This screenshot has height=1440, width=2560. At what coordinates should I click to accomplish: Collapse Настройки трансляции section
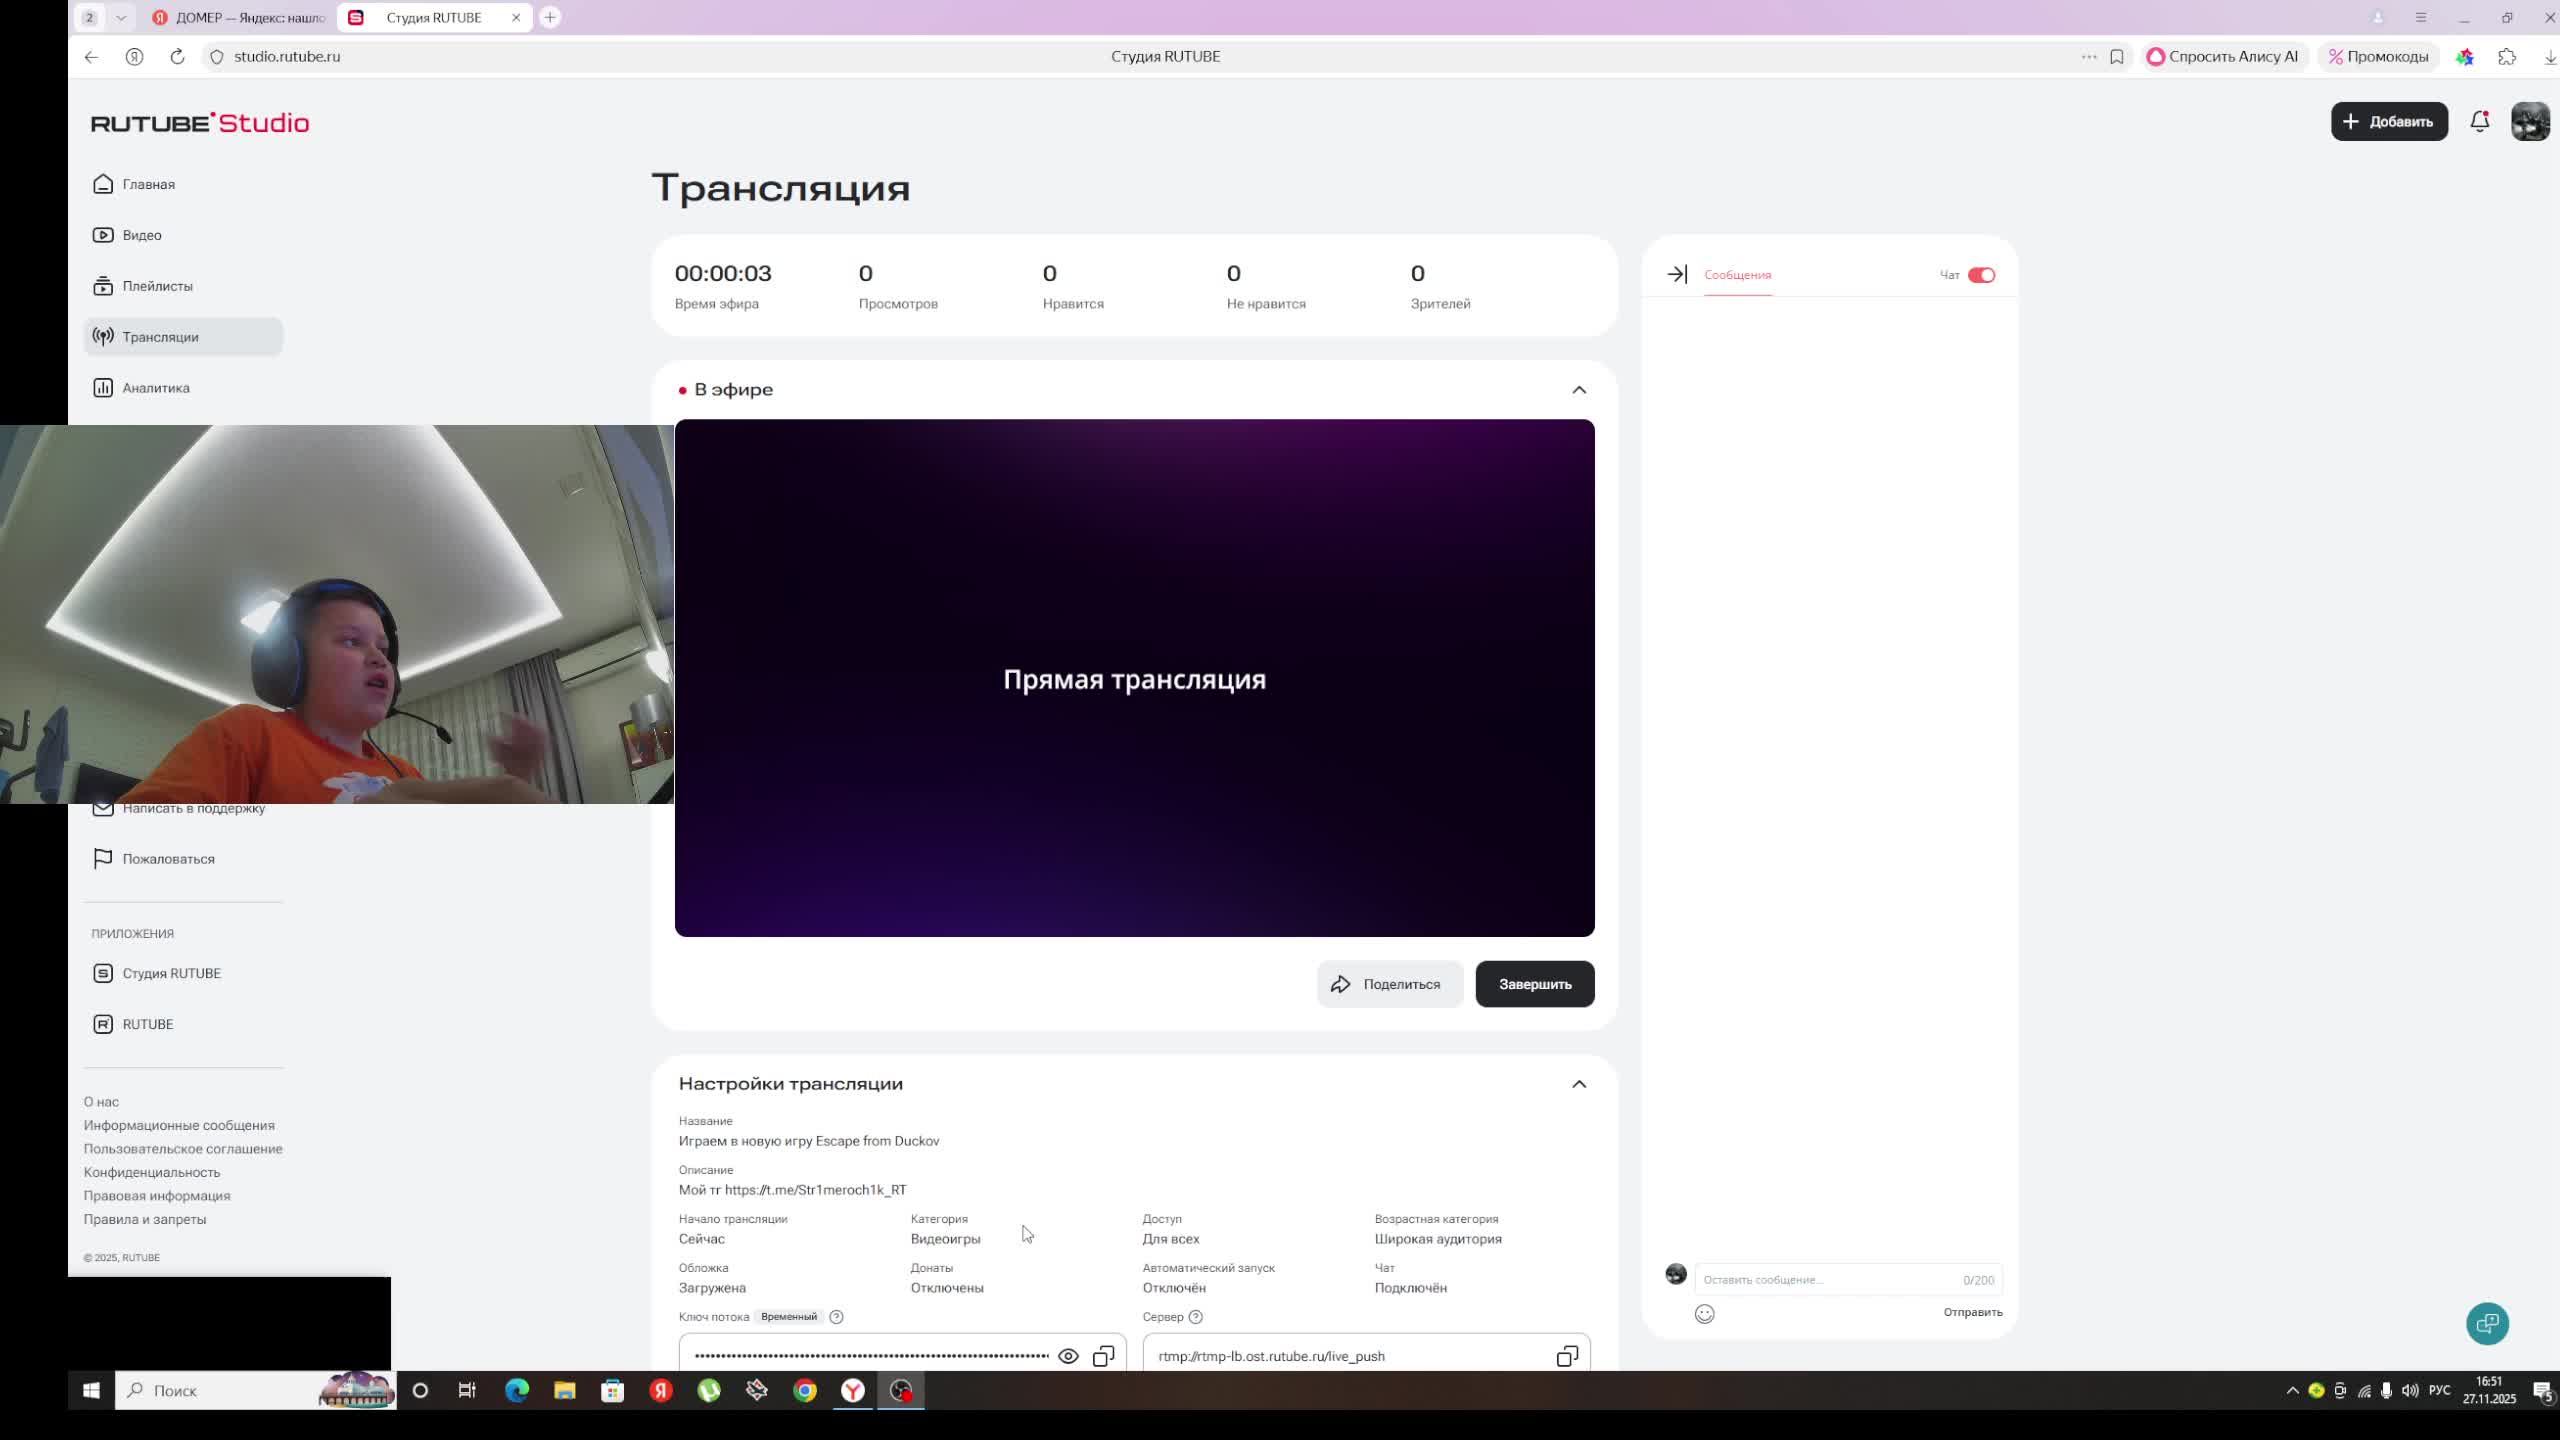click(1578, 1084)
